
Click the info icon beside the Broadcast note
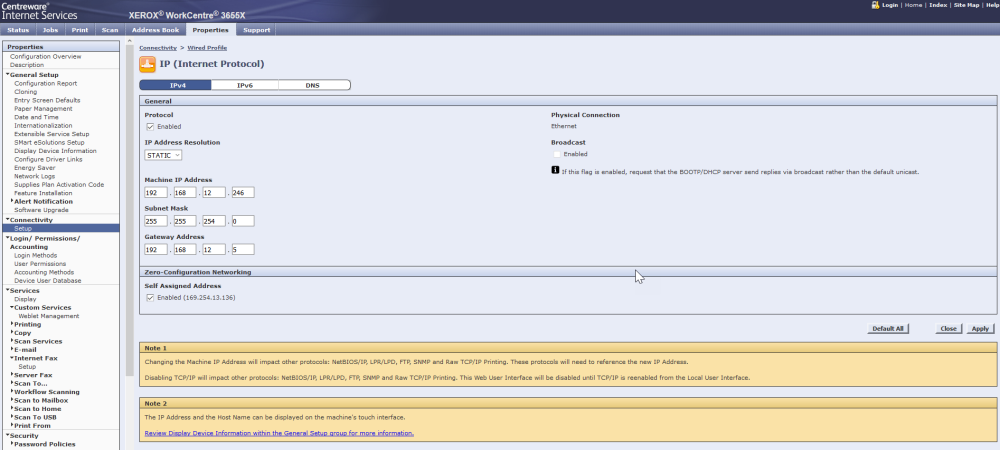point(555,171)
